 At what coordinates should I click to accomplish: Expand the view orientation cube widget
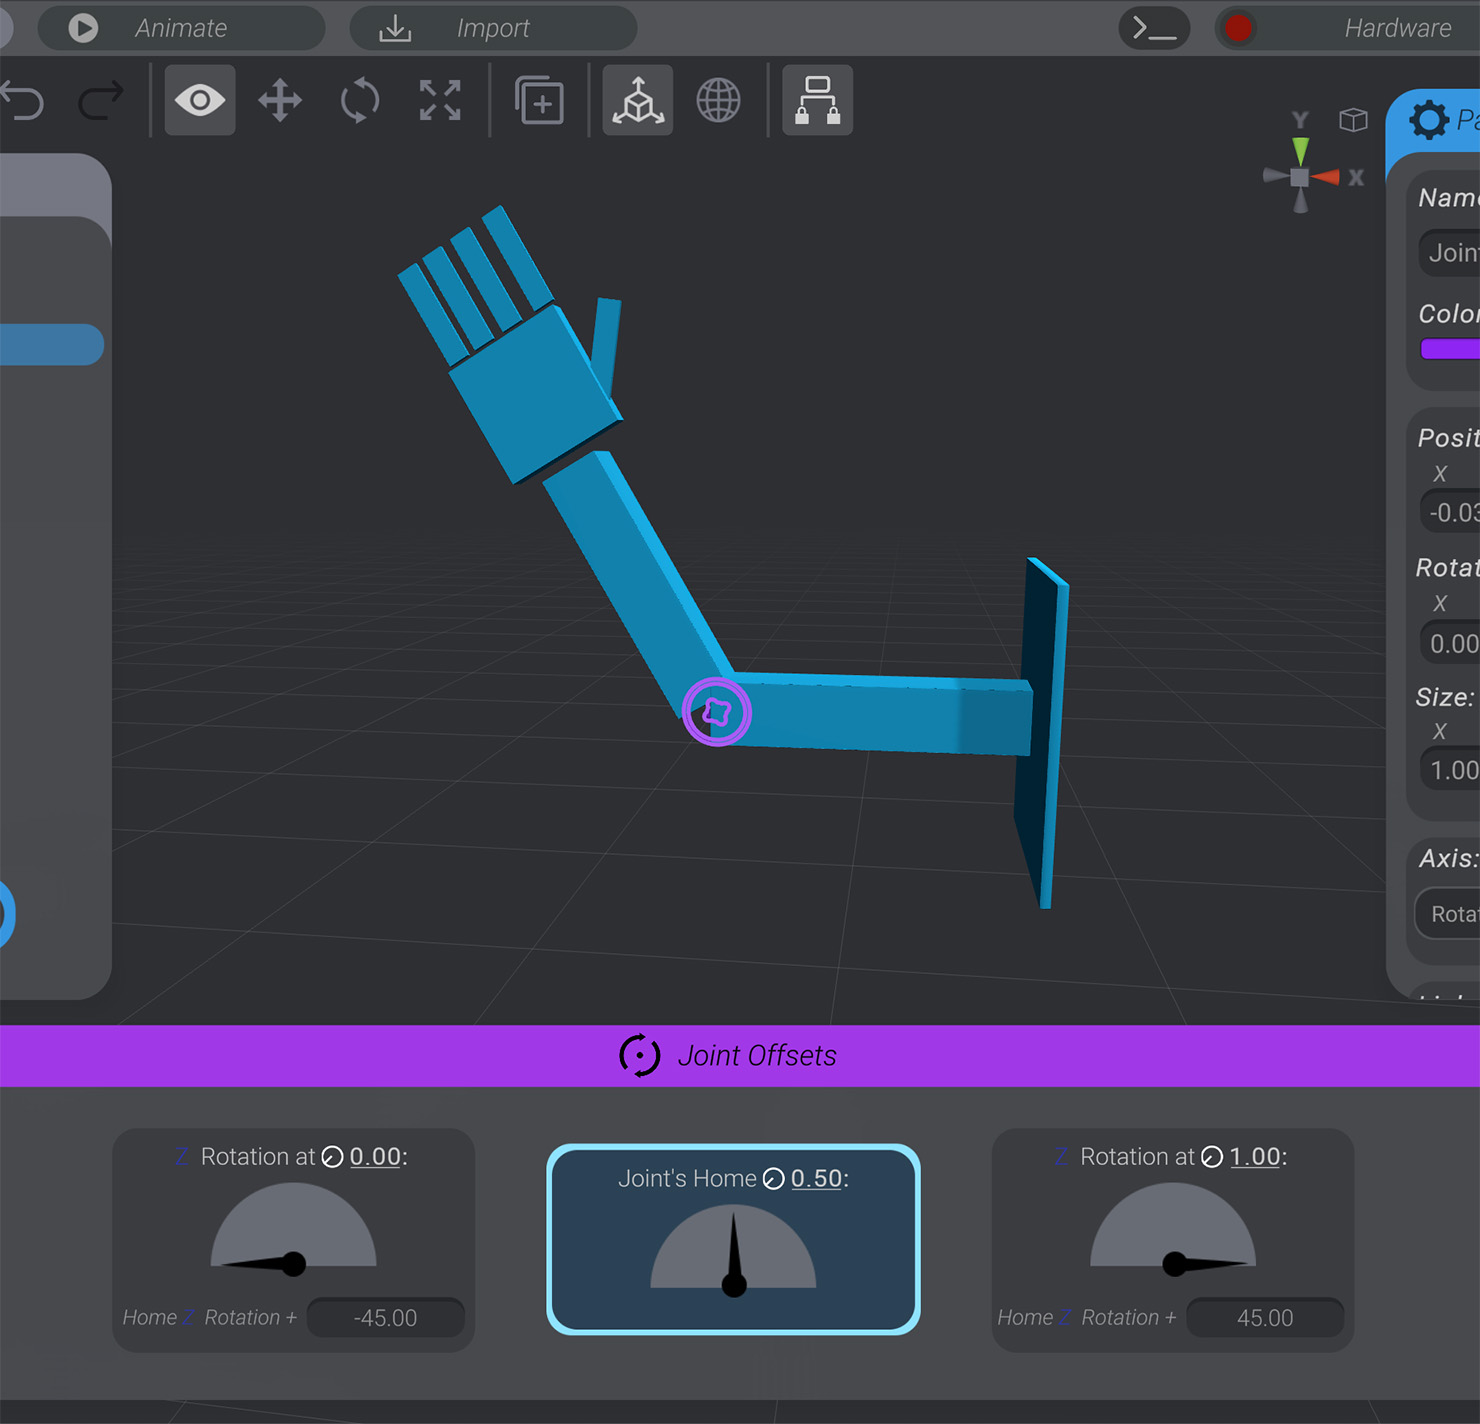(1353, 119)
